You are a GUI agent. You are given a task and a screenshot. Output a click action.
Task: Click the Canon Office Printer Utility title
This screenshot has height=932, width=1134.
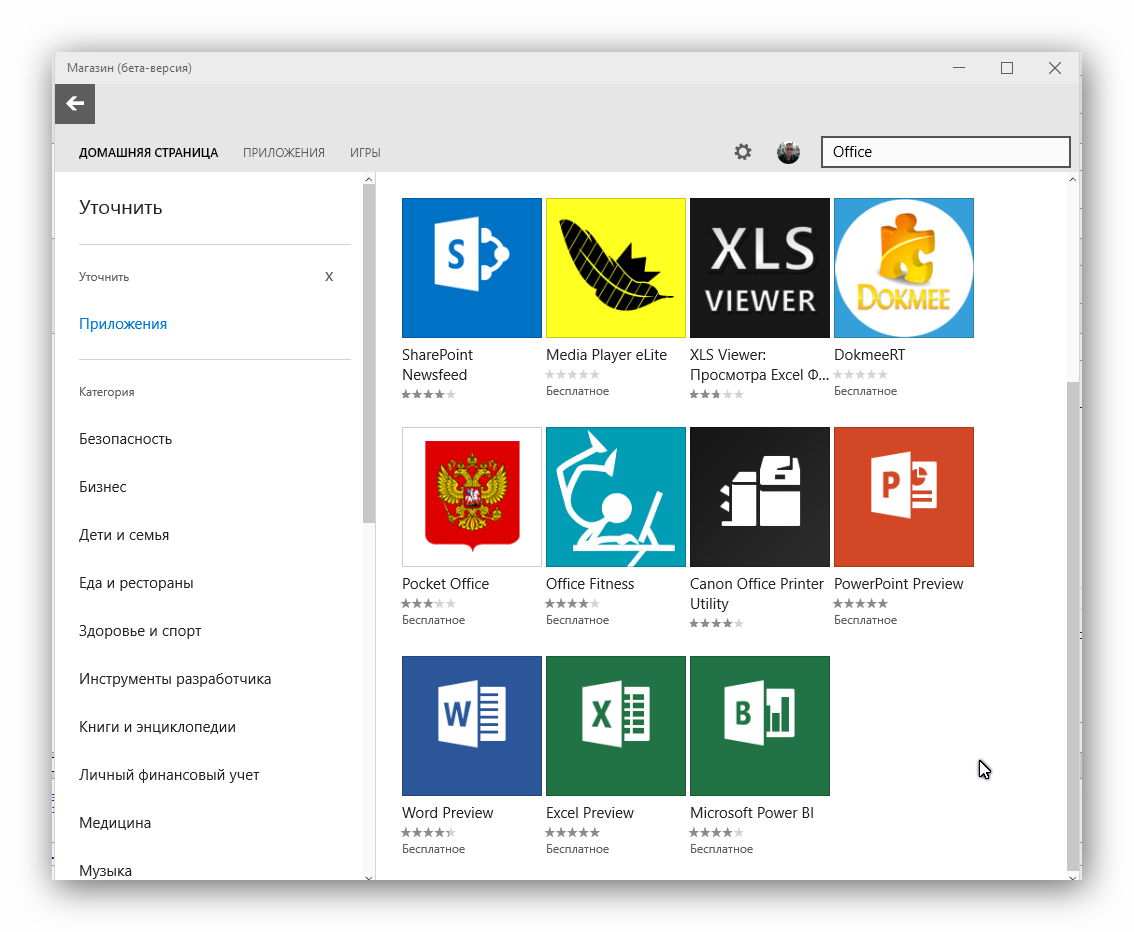[x=756, y=594]
